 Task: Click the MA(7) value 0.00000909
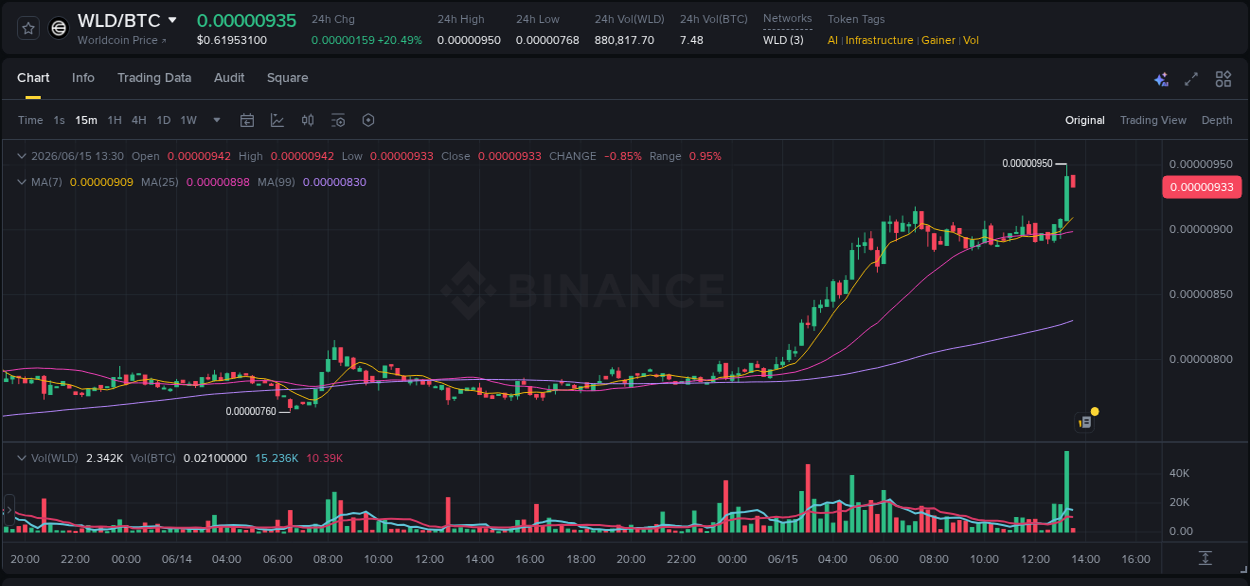pos(101,182)
